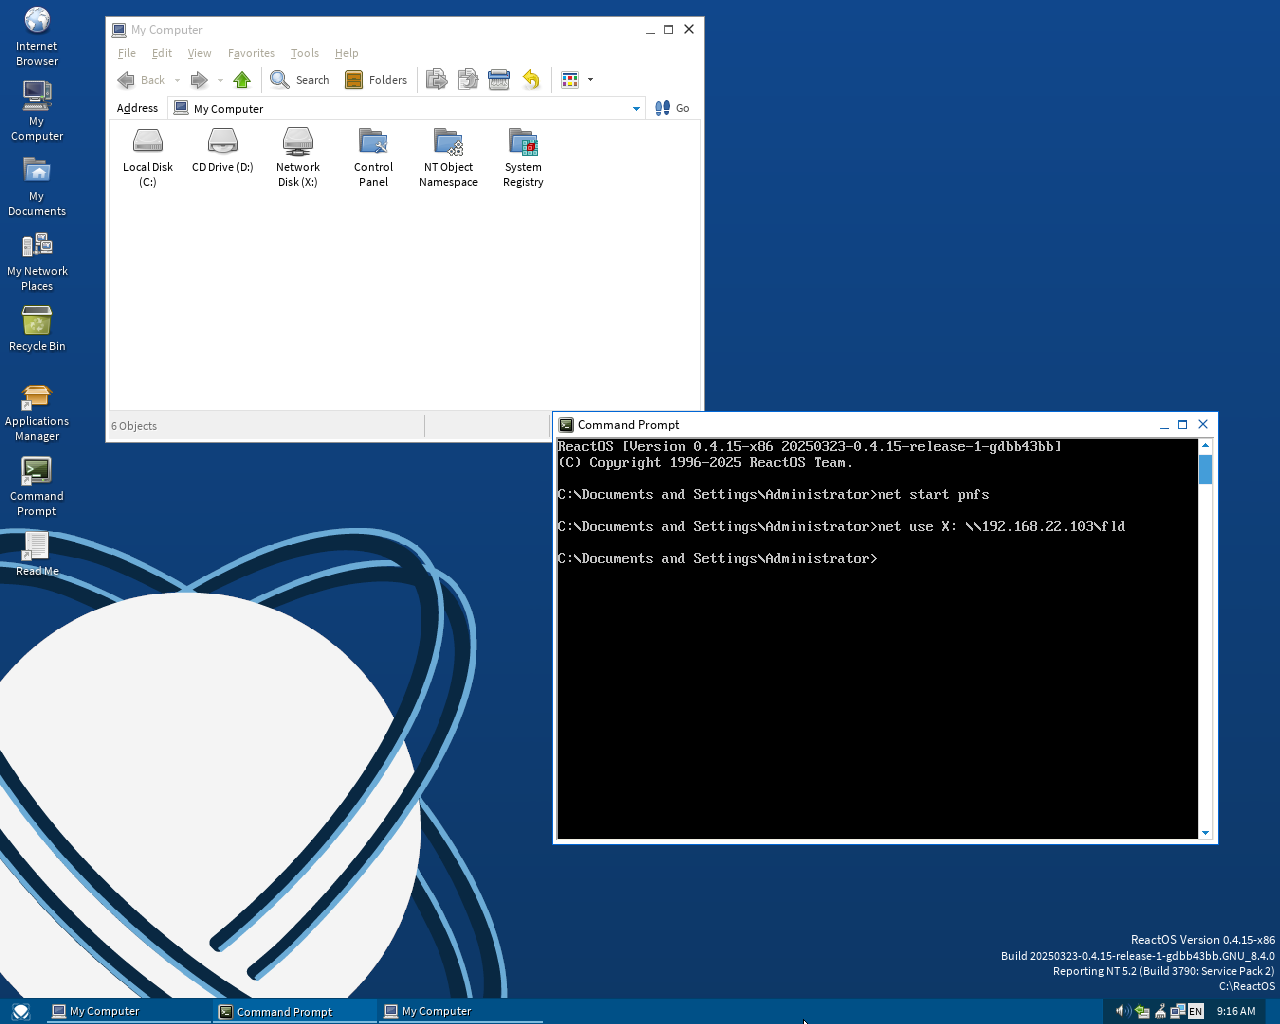Switch to Command Prompt taskbar button
The image size is (1280, 1024).
point(295,1011)
